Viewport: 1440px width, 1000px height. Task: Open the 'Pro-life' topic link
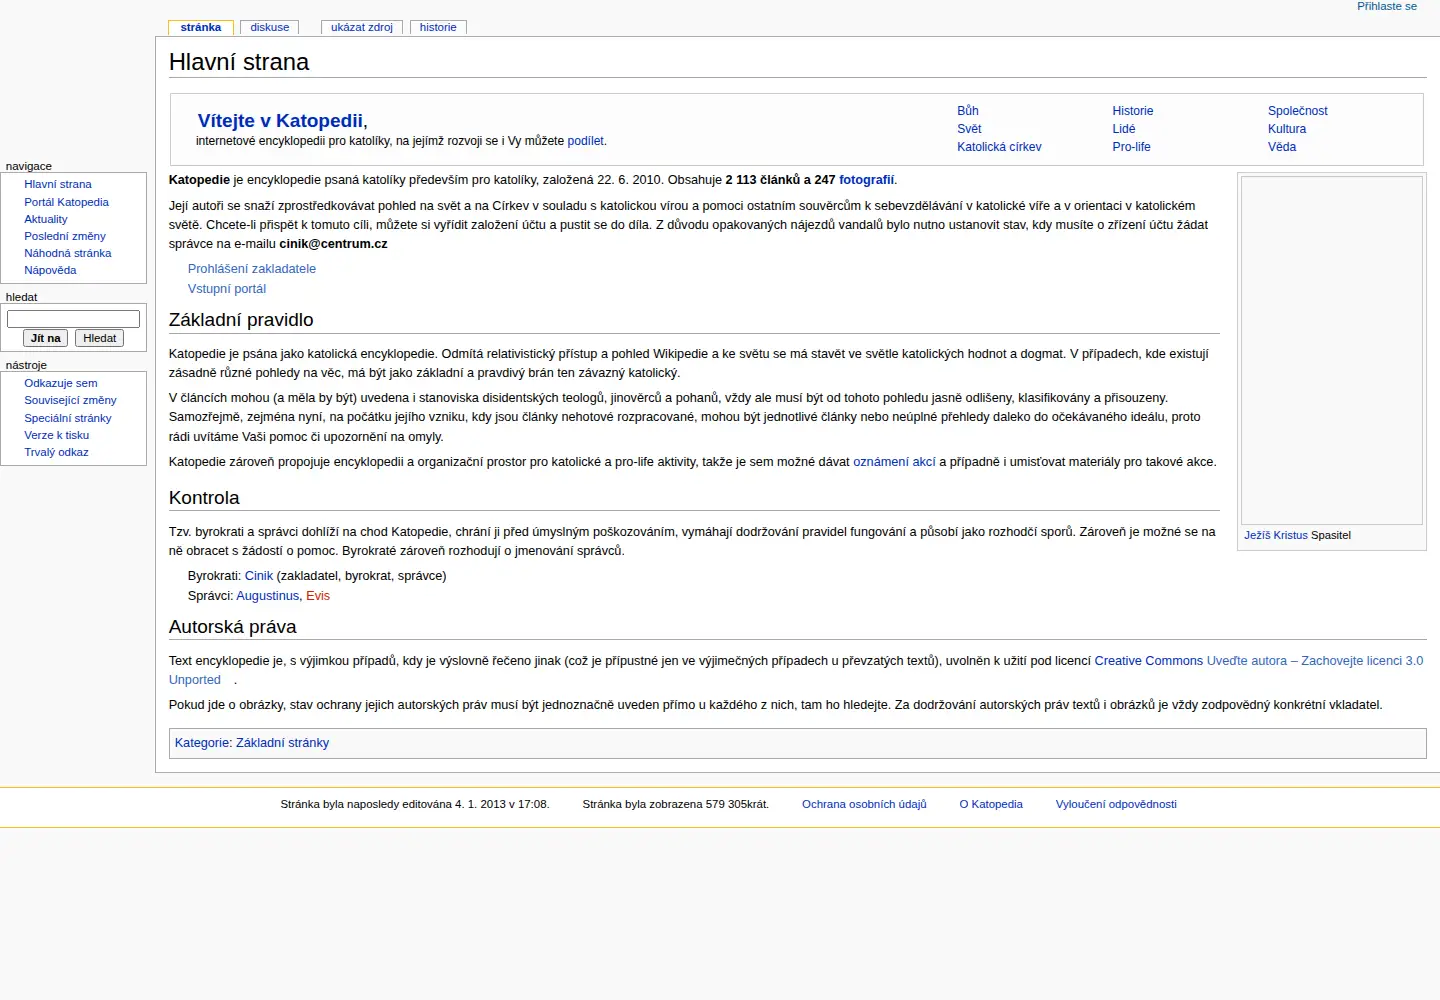1131,147
